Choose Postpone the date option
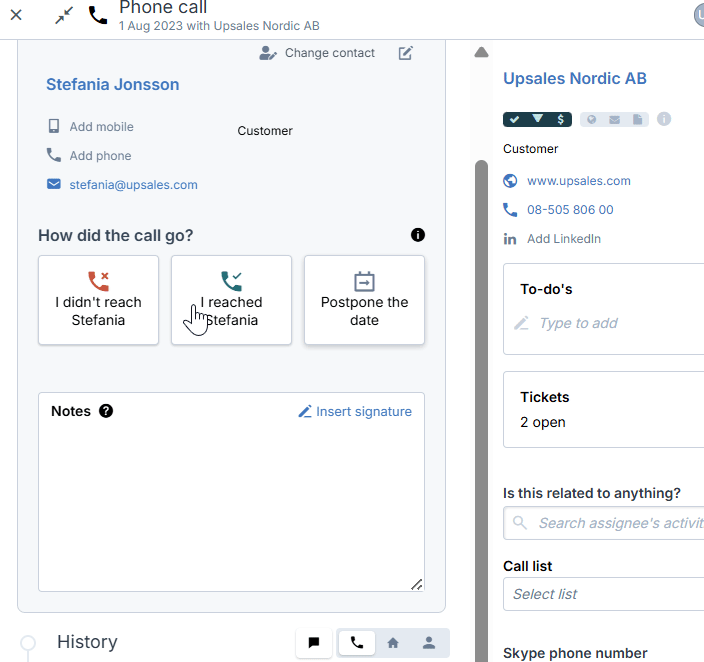The width and height of the screenshot is (704, 662). pos(364,300)
